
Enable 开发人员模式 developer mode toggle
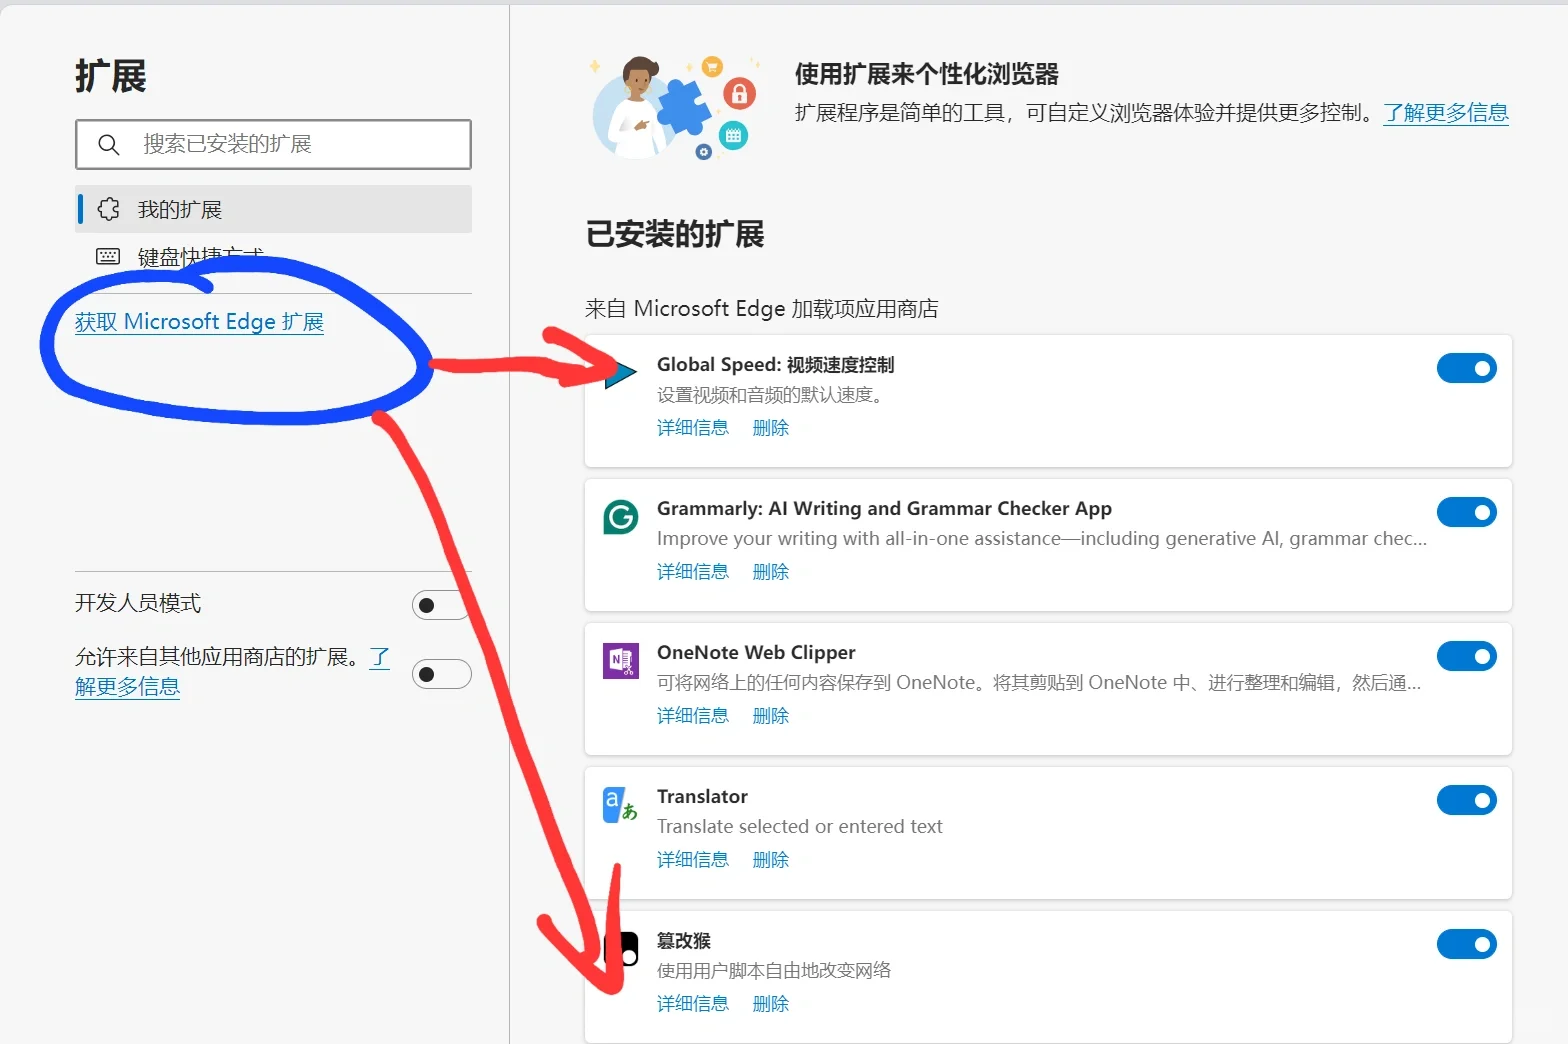[441, 605]
